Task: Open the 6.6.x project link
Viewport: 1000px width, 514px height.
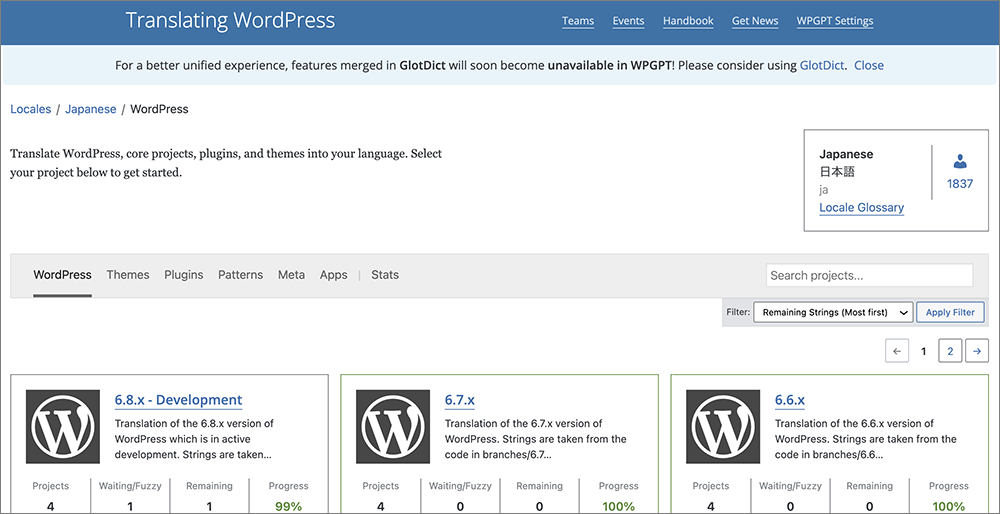Action: point(790,400)
